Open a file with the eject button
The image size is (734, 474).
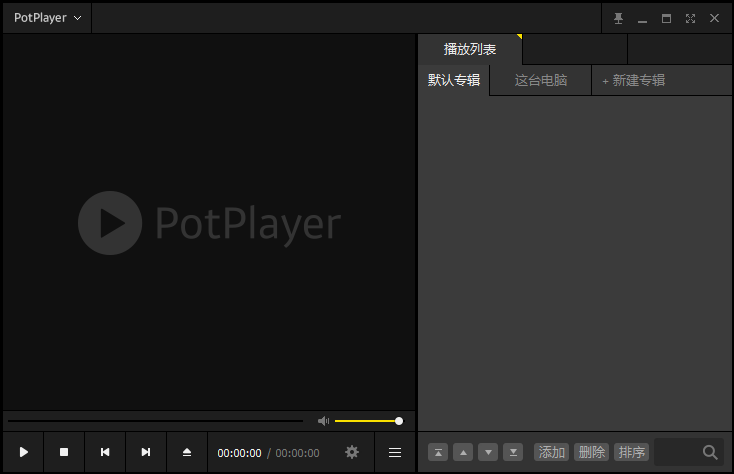(187, 452)
